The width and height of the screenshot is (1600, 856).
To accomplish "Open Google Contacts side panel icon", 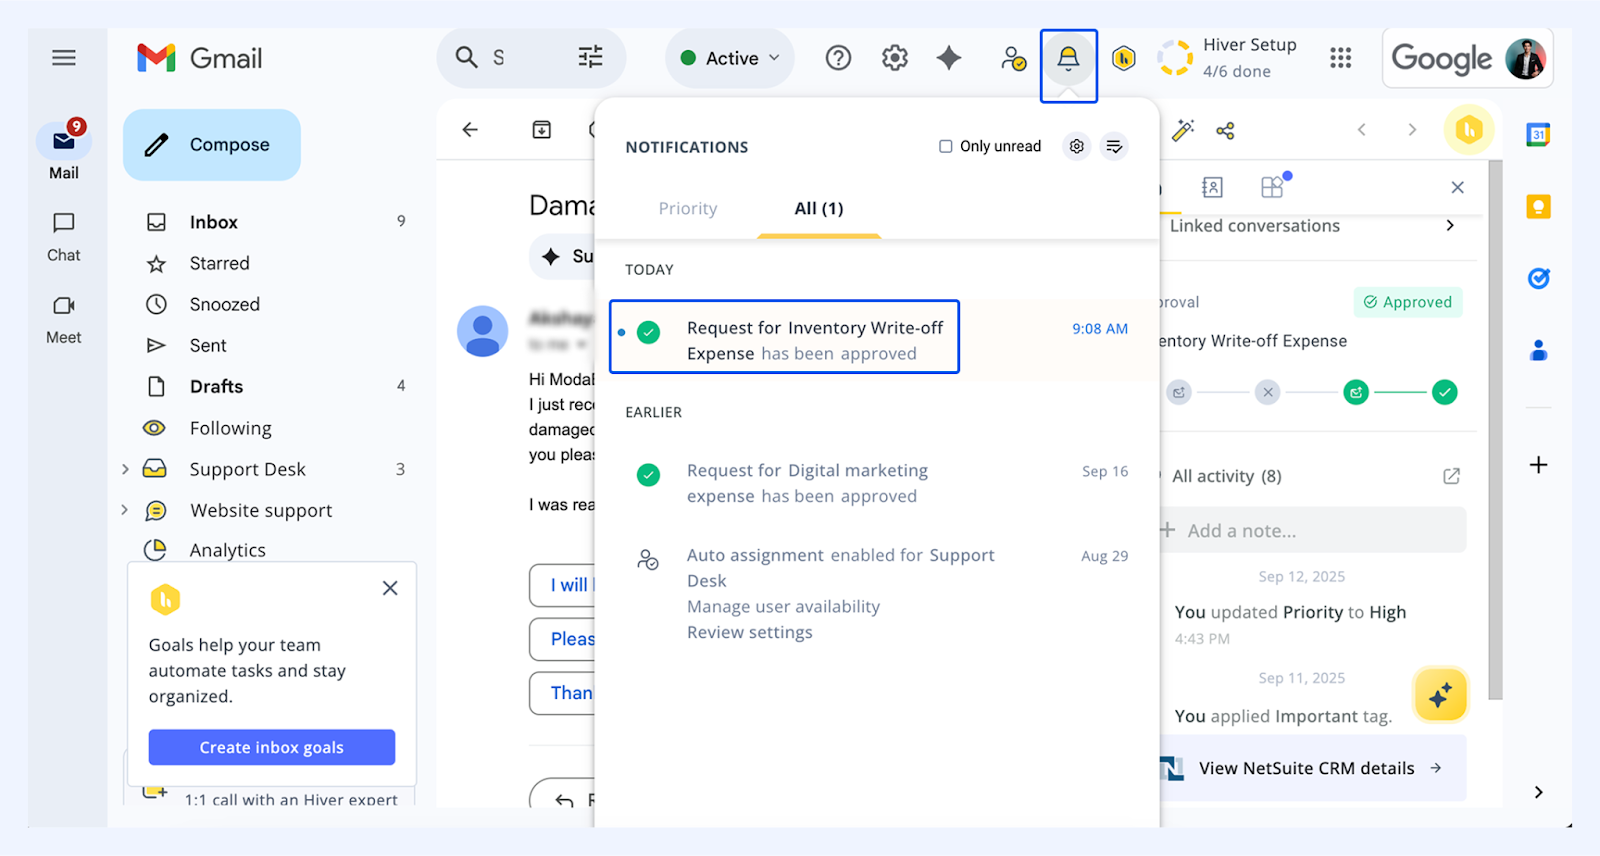I will (1538, 350).
